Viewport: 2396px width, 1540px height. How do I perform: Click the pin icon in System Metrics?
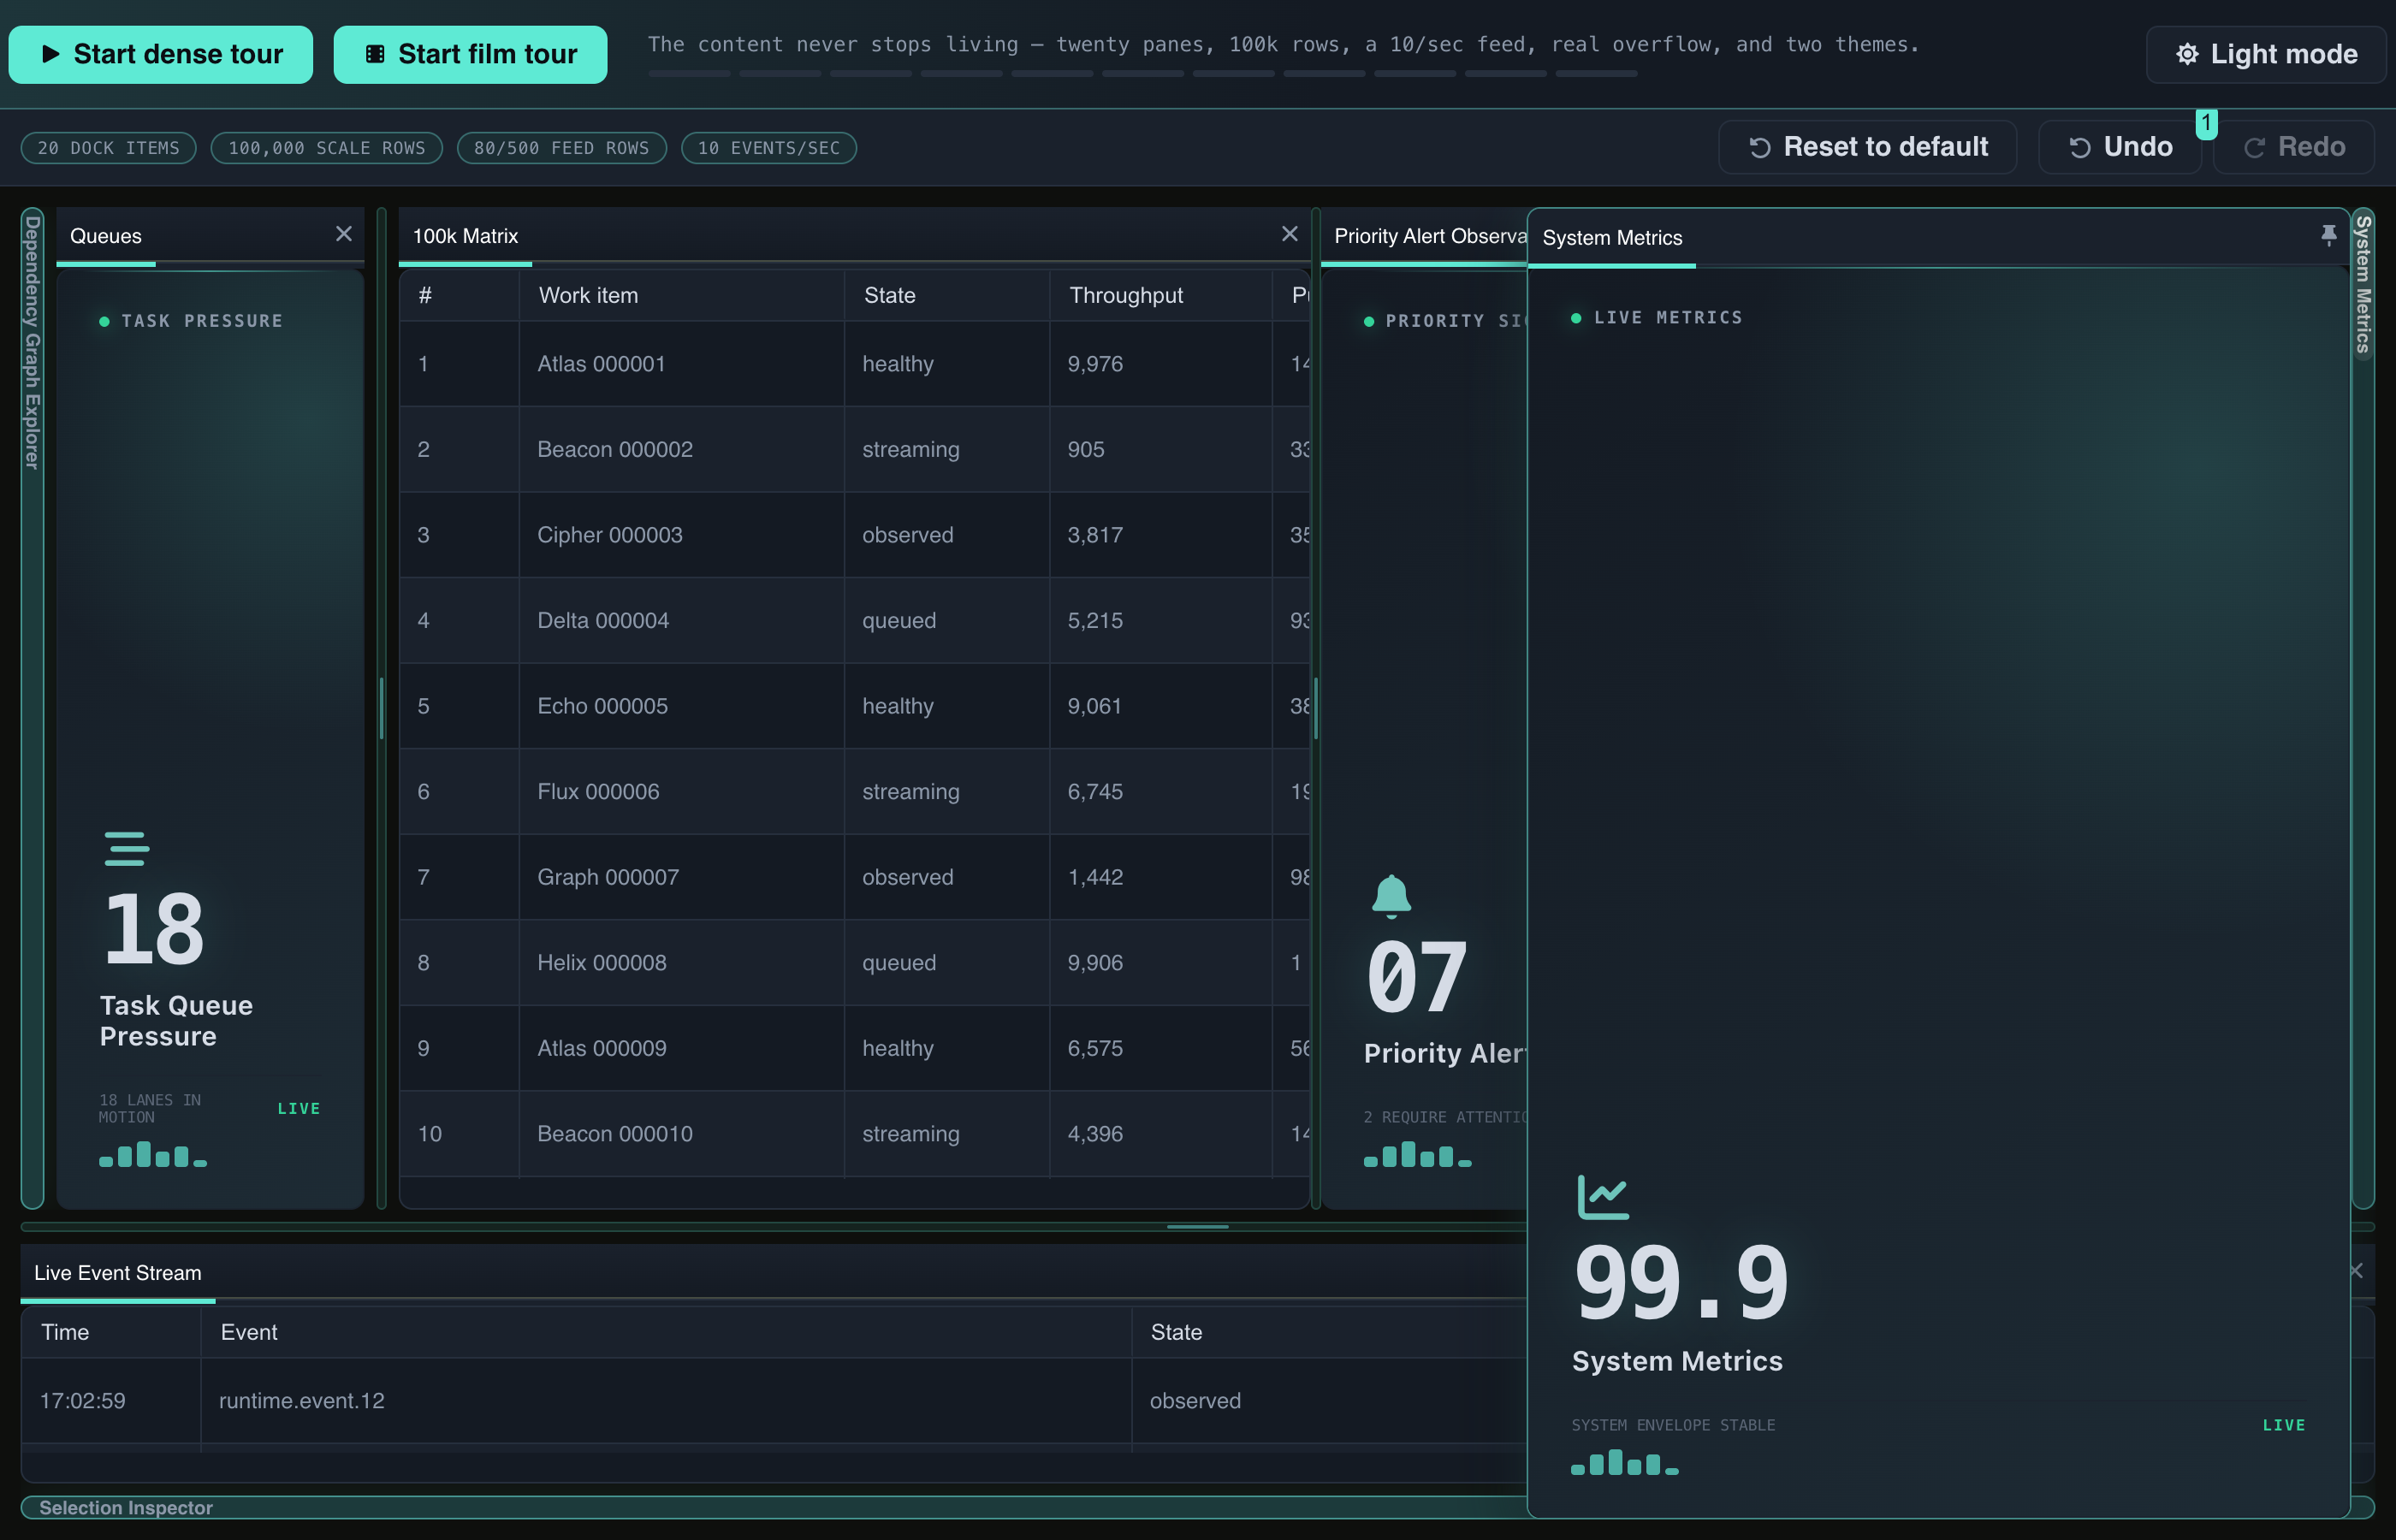pos(2328,235)
